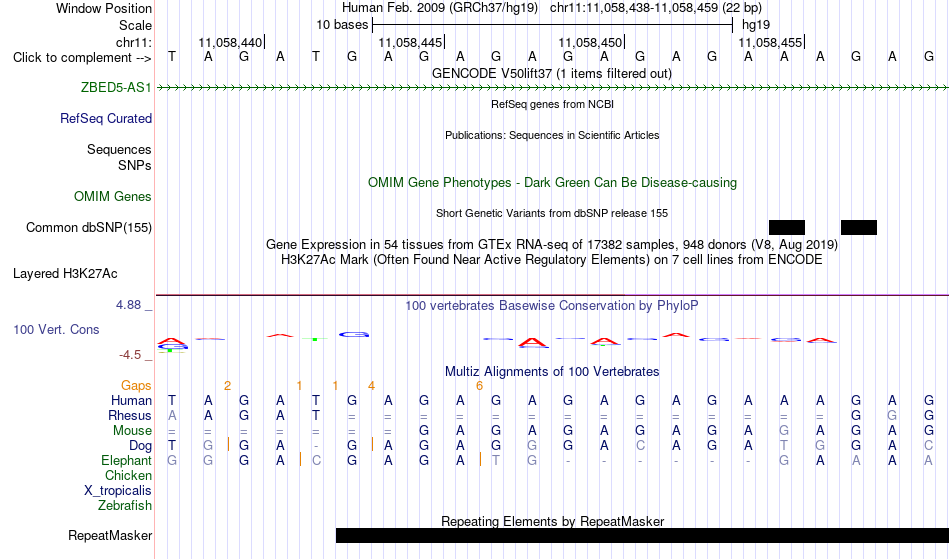Open 'Short Genetic Variants from dbSNP release 155'

click(x=552, y=213)
